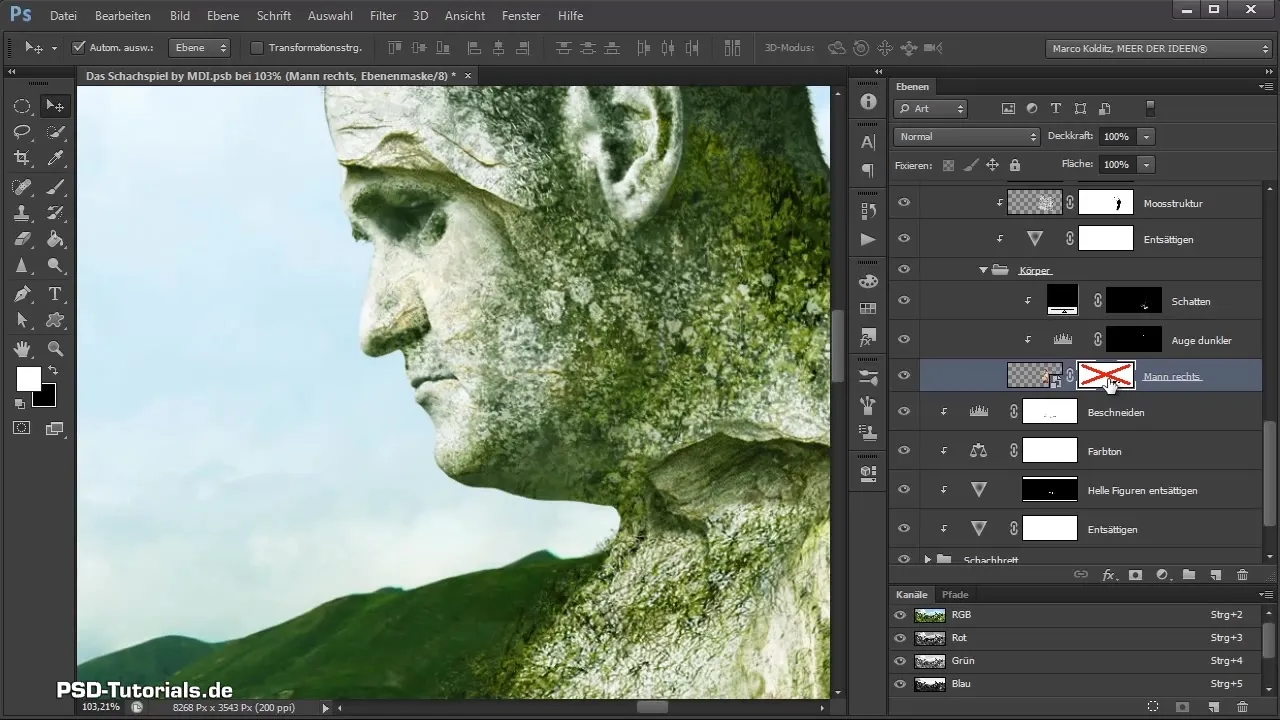Select the Crop tool

[22, 158]
